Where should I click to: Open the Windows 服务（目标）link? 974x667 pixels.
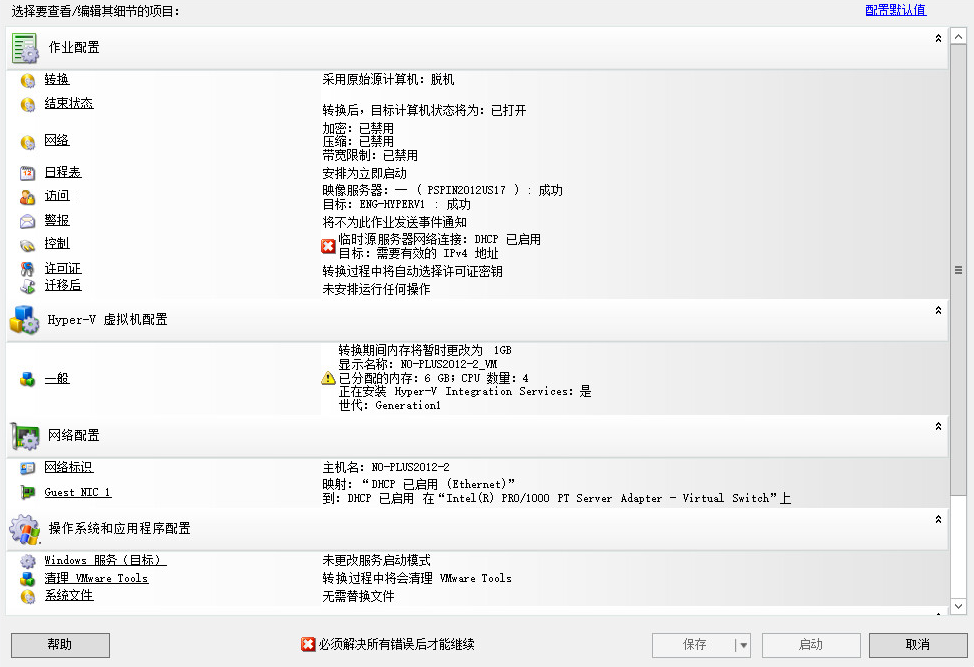click(x=105, y=560)
